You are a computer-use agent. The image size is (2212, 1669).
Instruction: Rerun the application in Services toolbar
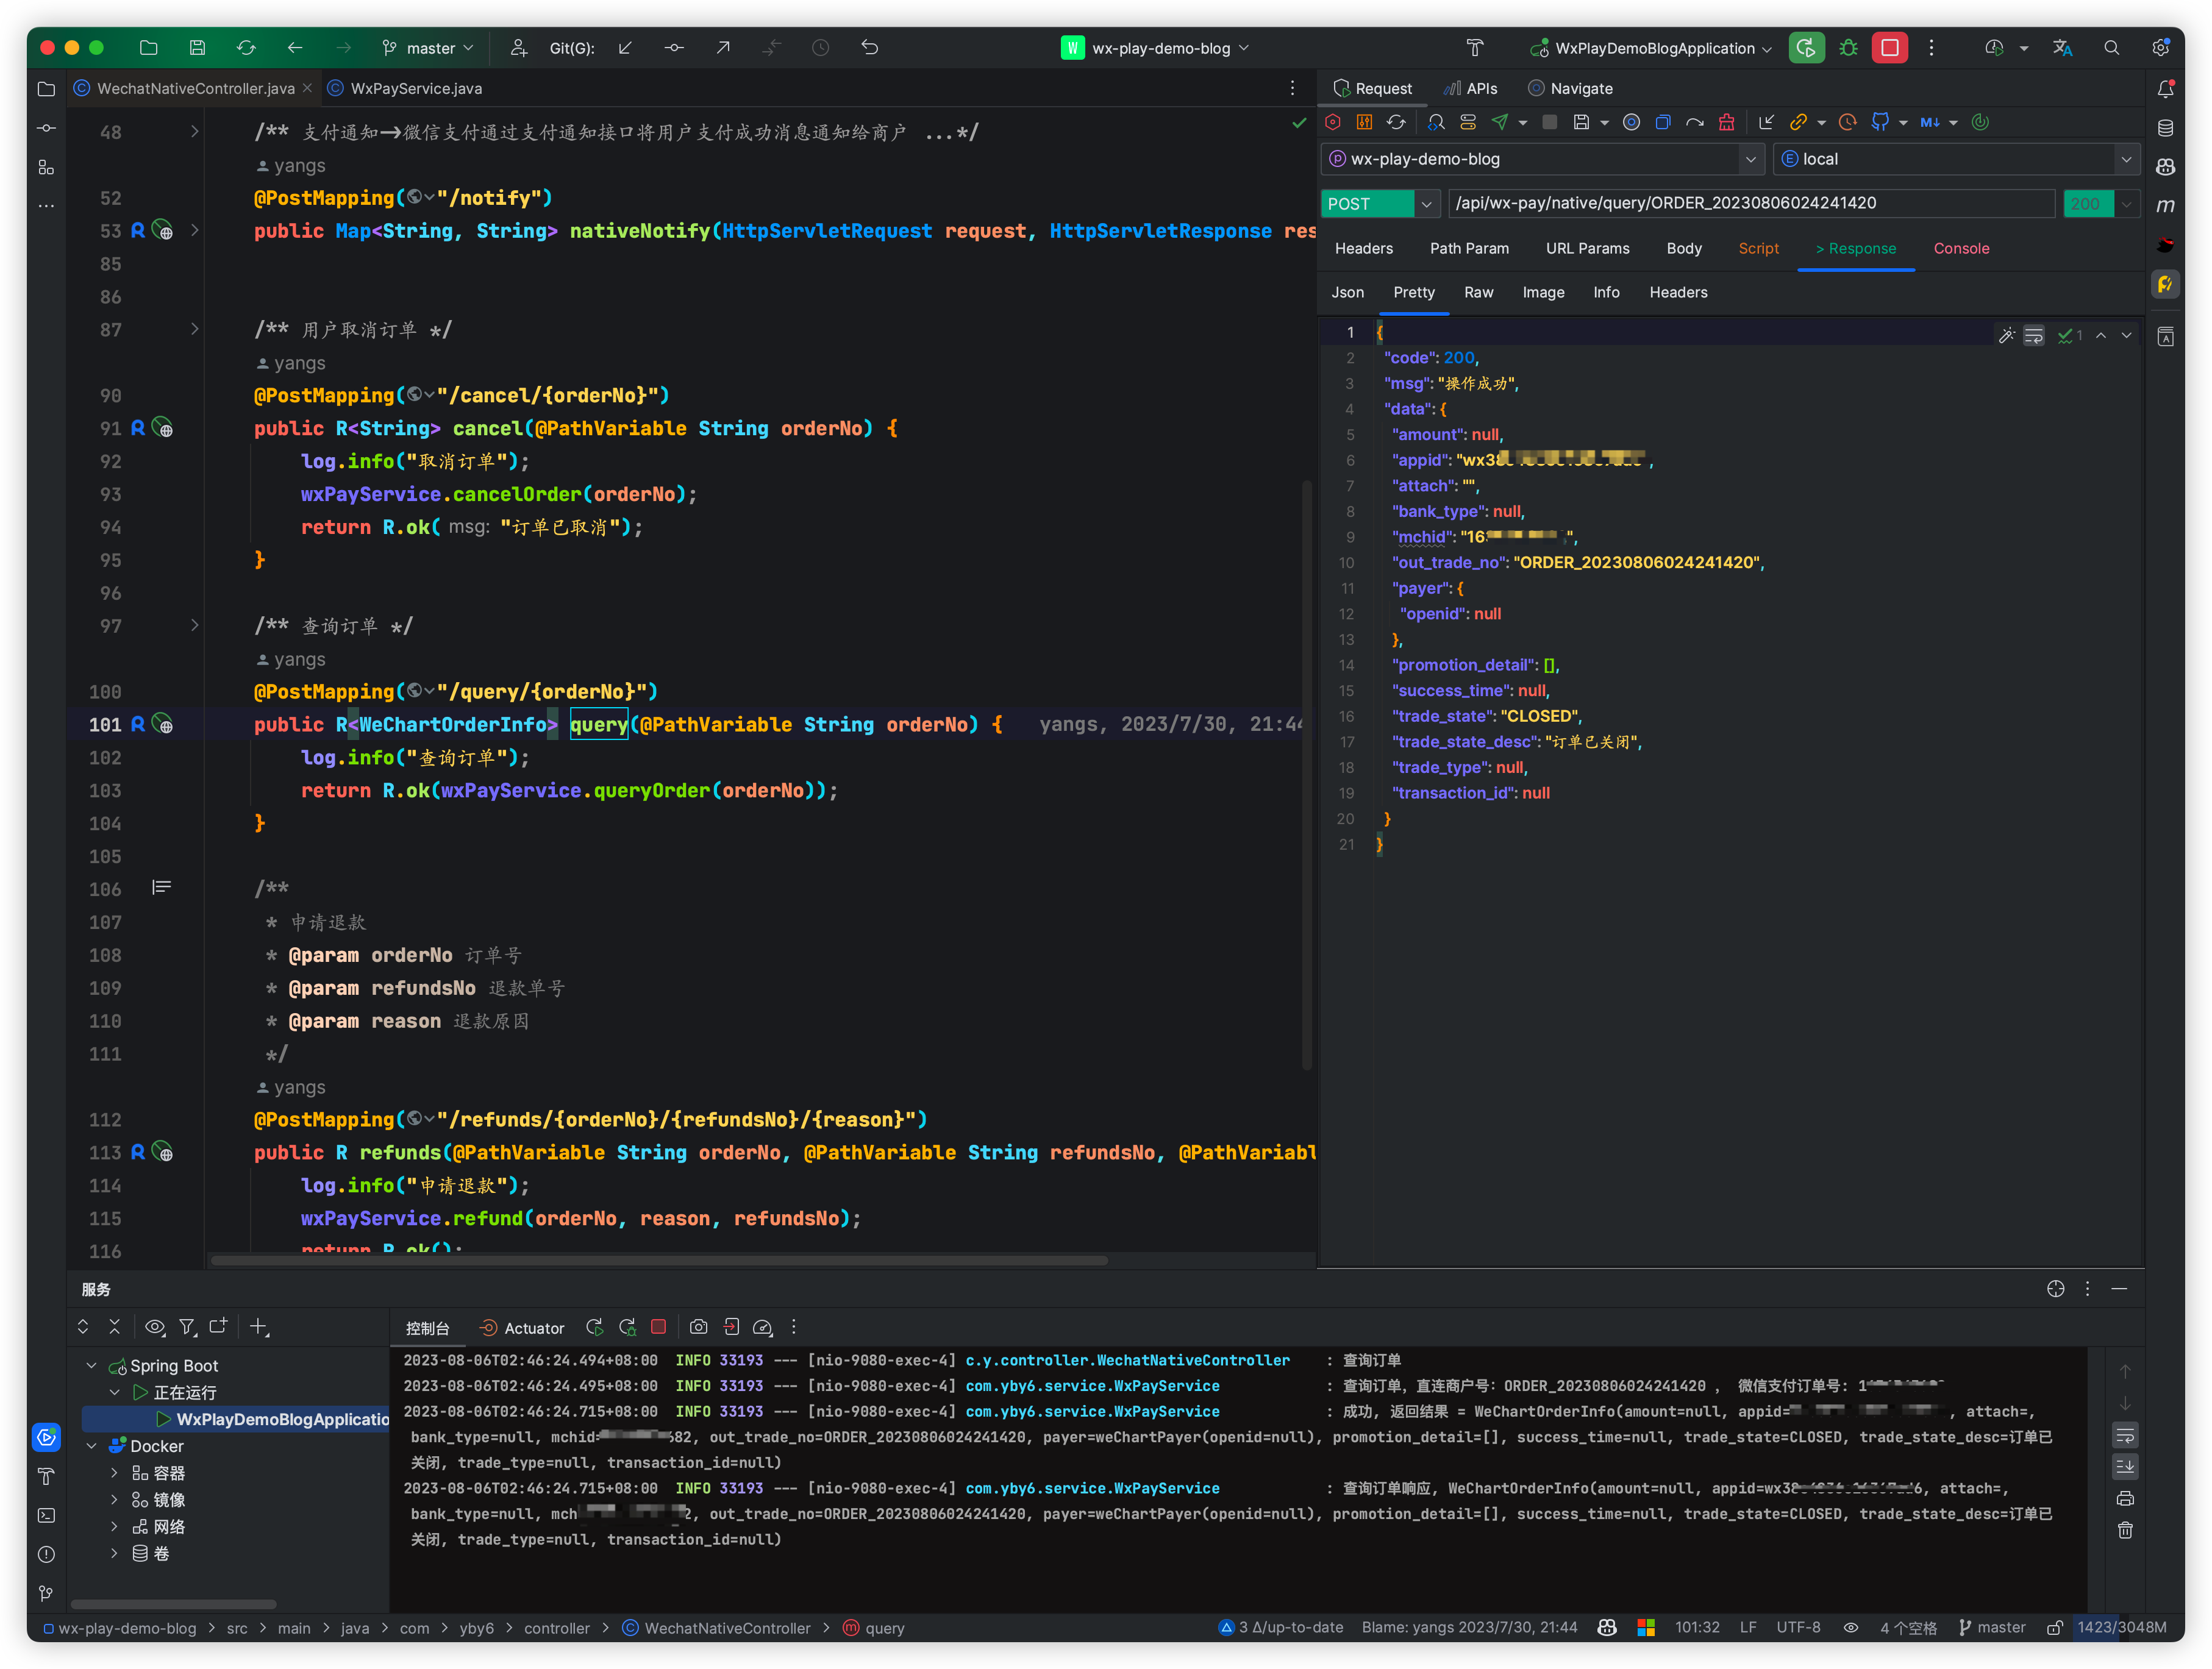point(594,1327)
